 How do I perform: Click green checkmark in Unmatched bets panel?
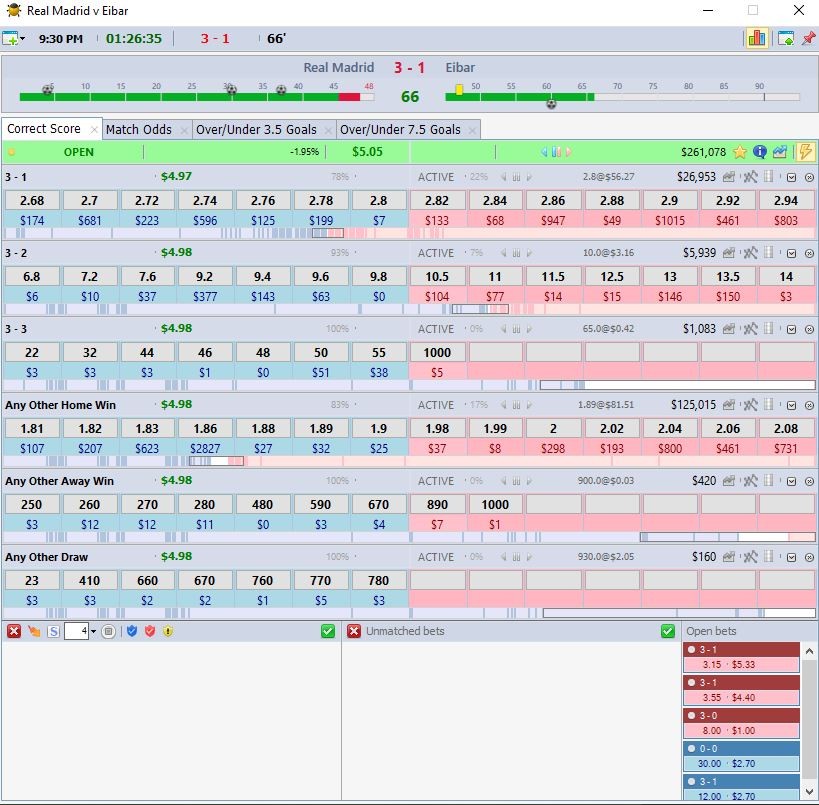pos(668,632)
